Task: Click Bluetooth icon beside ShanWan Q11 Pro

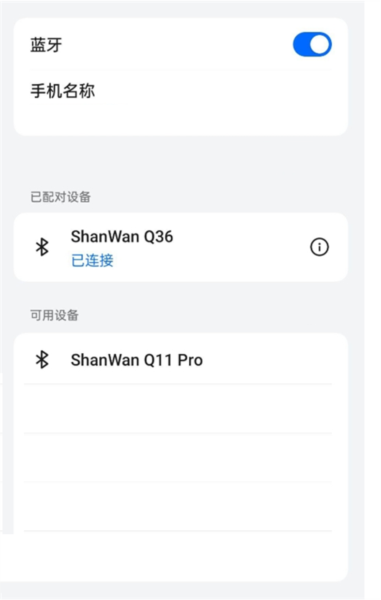Action: click(42, 360)
